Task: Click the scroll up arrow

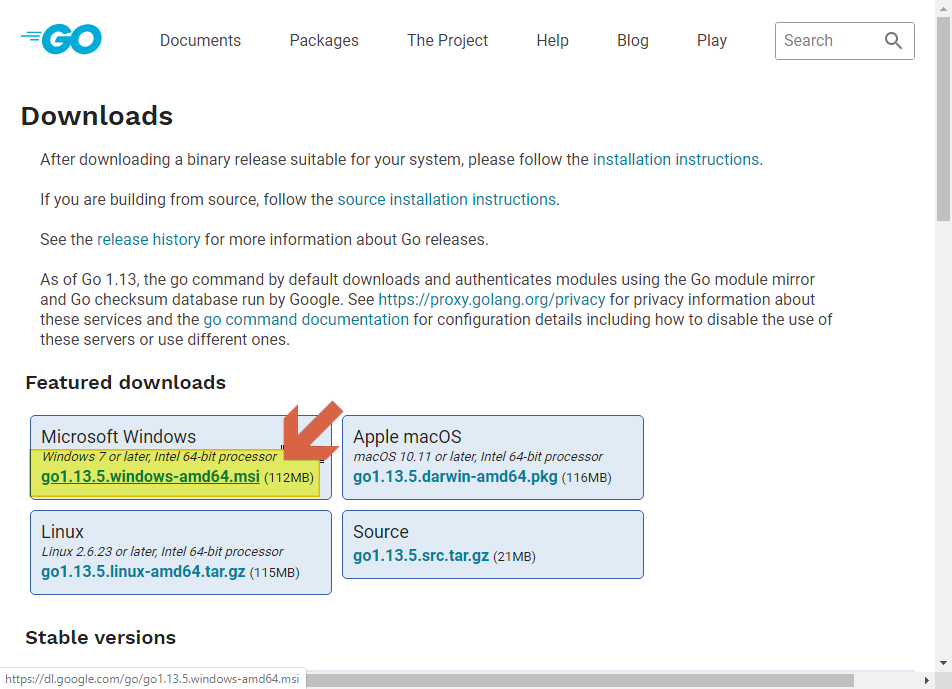Action: tap(943, 7)
